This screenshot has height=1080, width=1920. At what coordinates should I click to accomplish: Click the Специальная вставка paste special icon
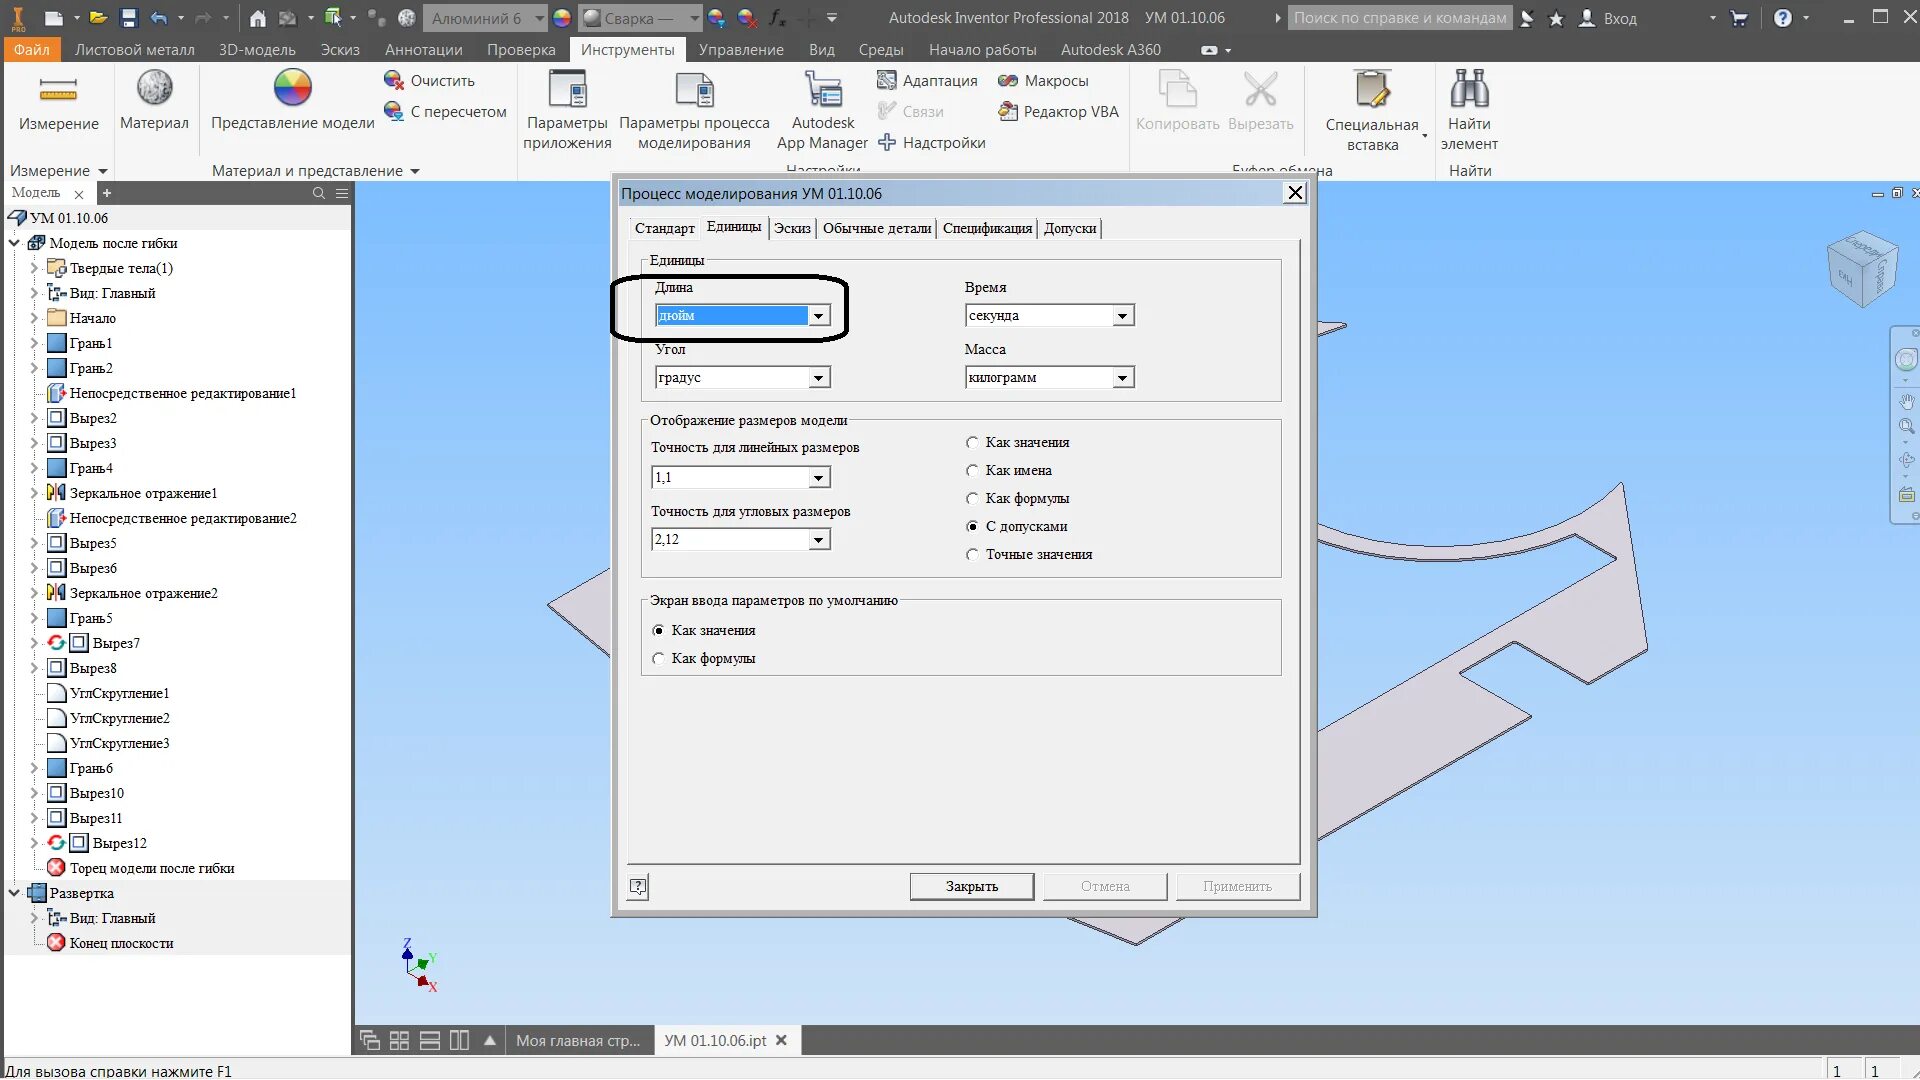(x=1372, y=90)
